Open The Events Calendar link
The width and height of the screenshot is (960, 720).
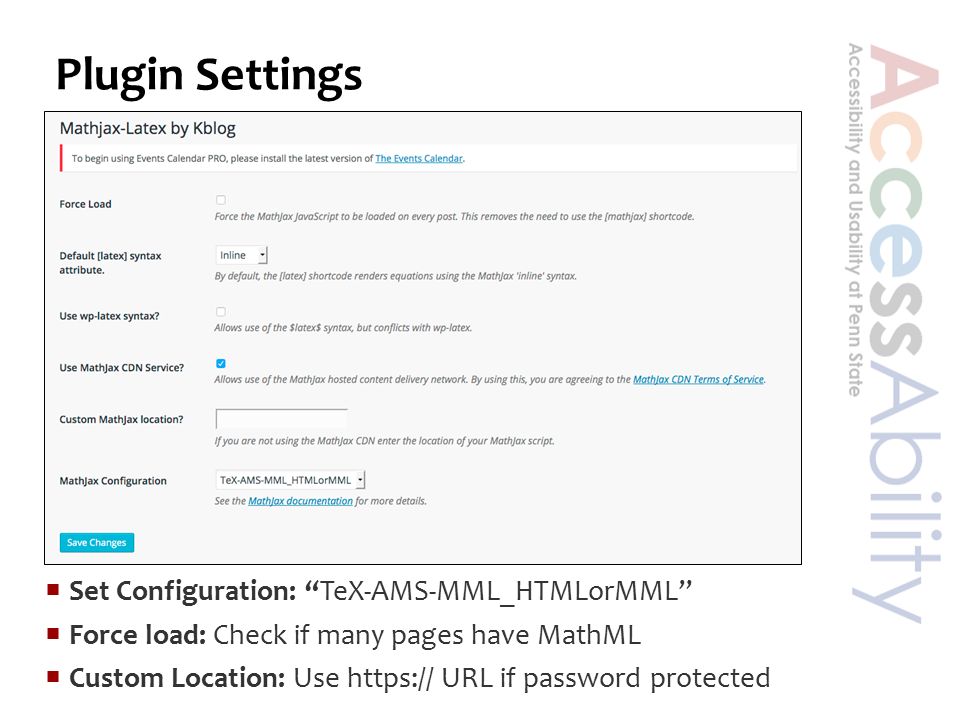[419, 159]
